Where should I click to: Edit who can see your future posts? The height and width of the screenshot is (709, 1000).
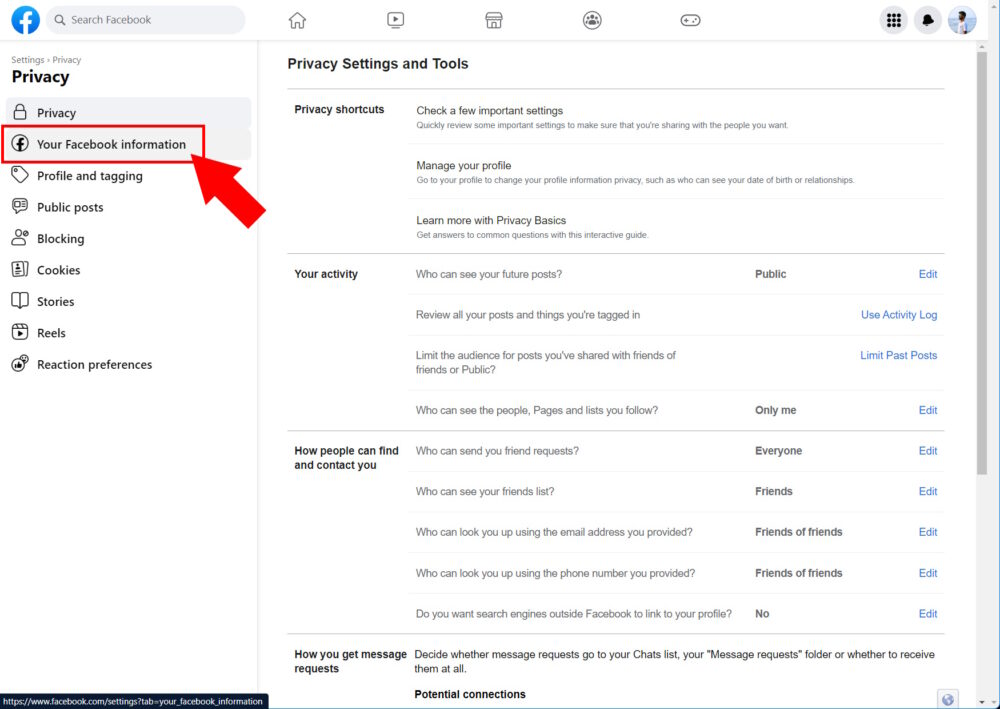(x=927, y=274)
